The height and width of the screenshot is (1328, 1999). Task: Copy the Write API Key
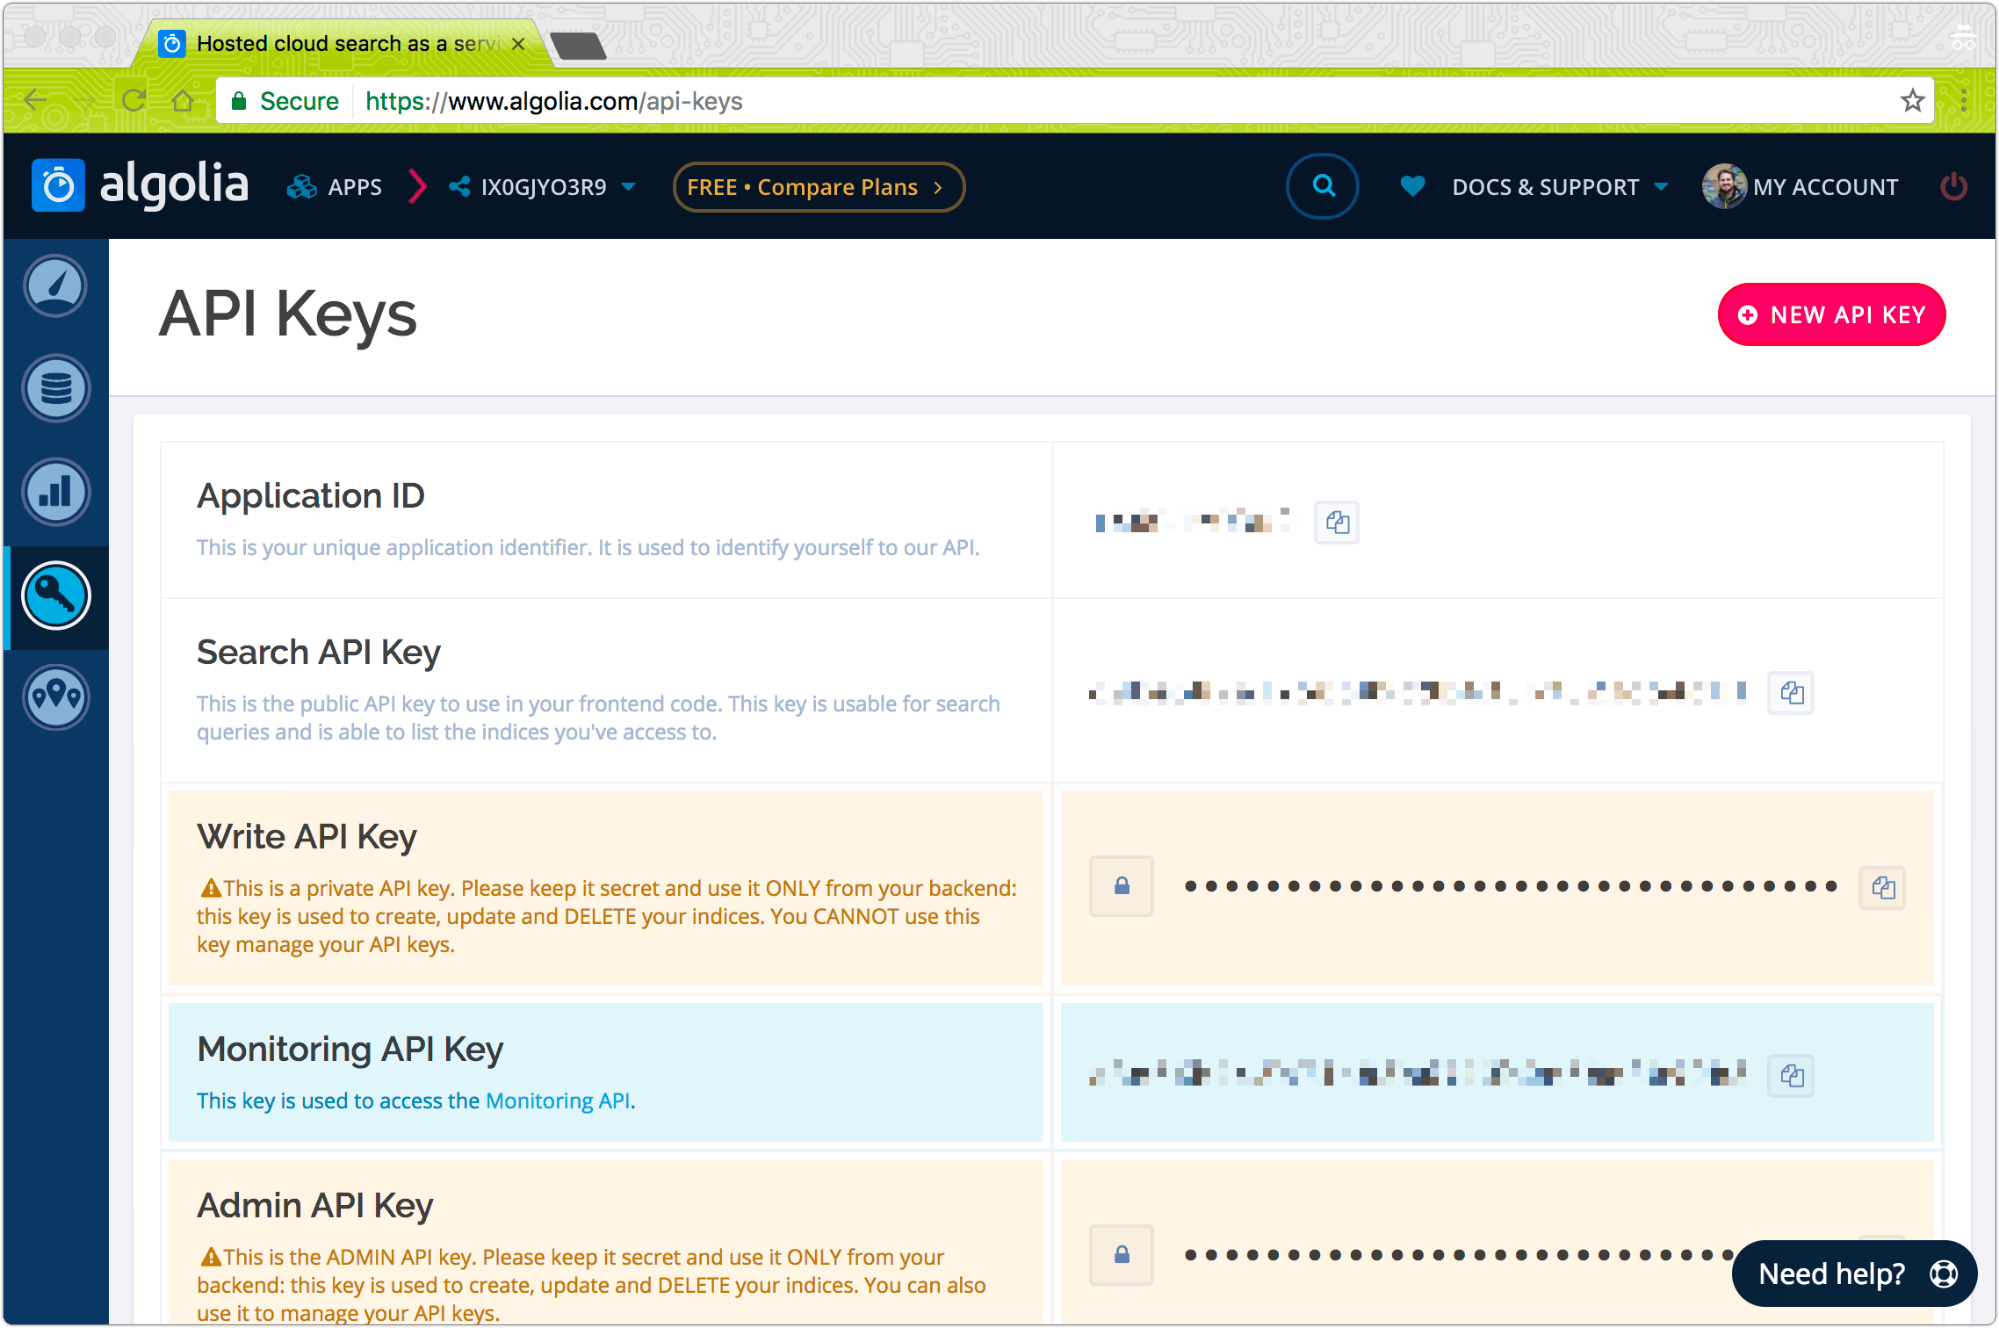point(1882,887)
